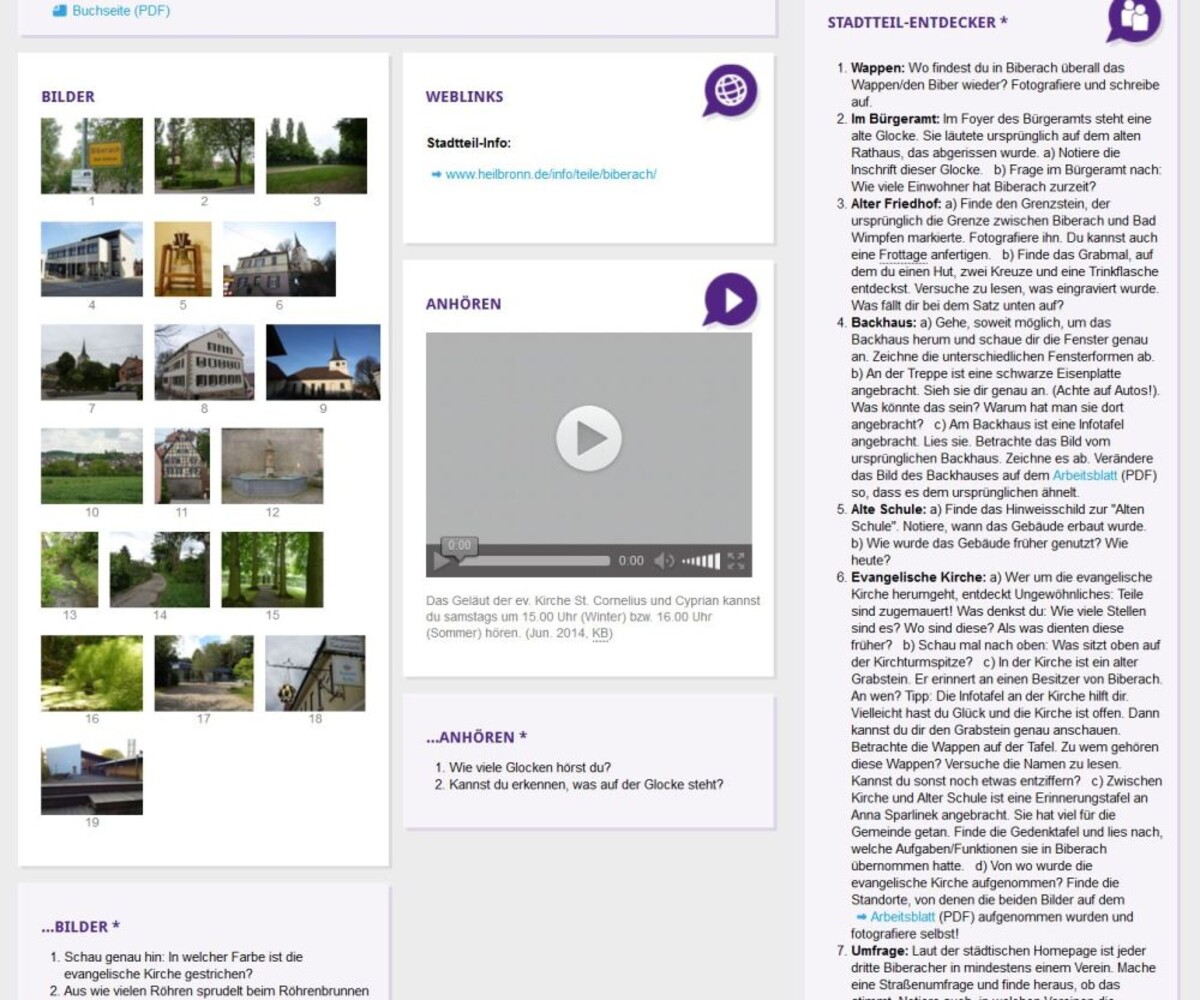This screenshot has height=1000, width=1200.
Task: Open thumbnail 9 church against blue sky
Action: pos(323,362)
